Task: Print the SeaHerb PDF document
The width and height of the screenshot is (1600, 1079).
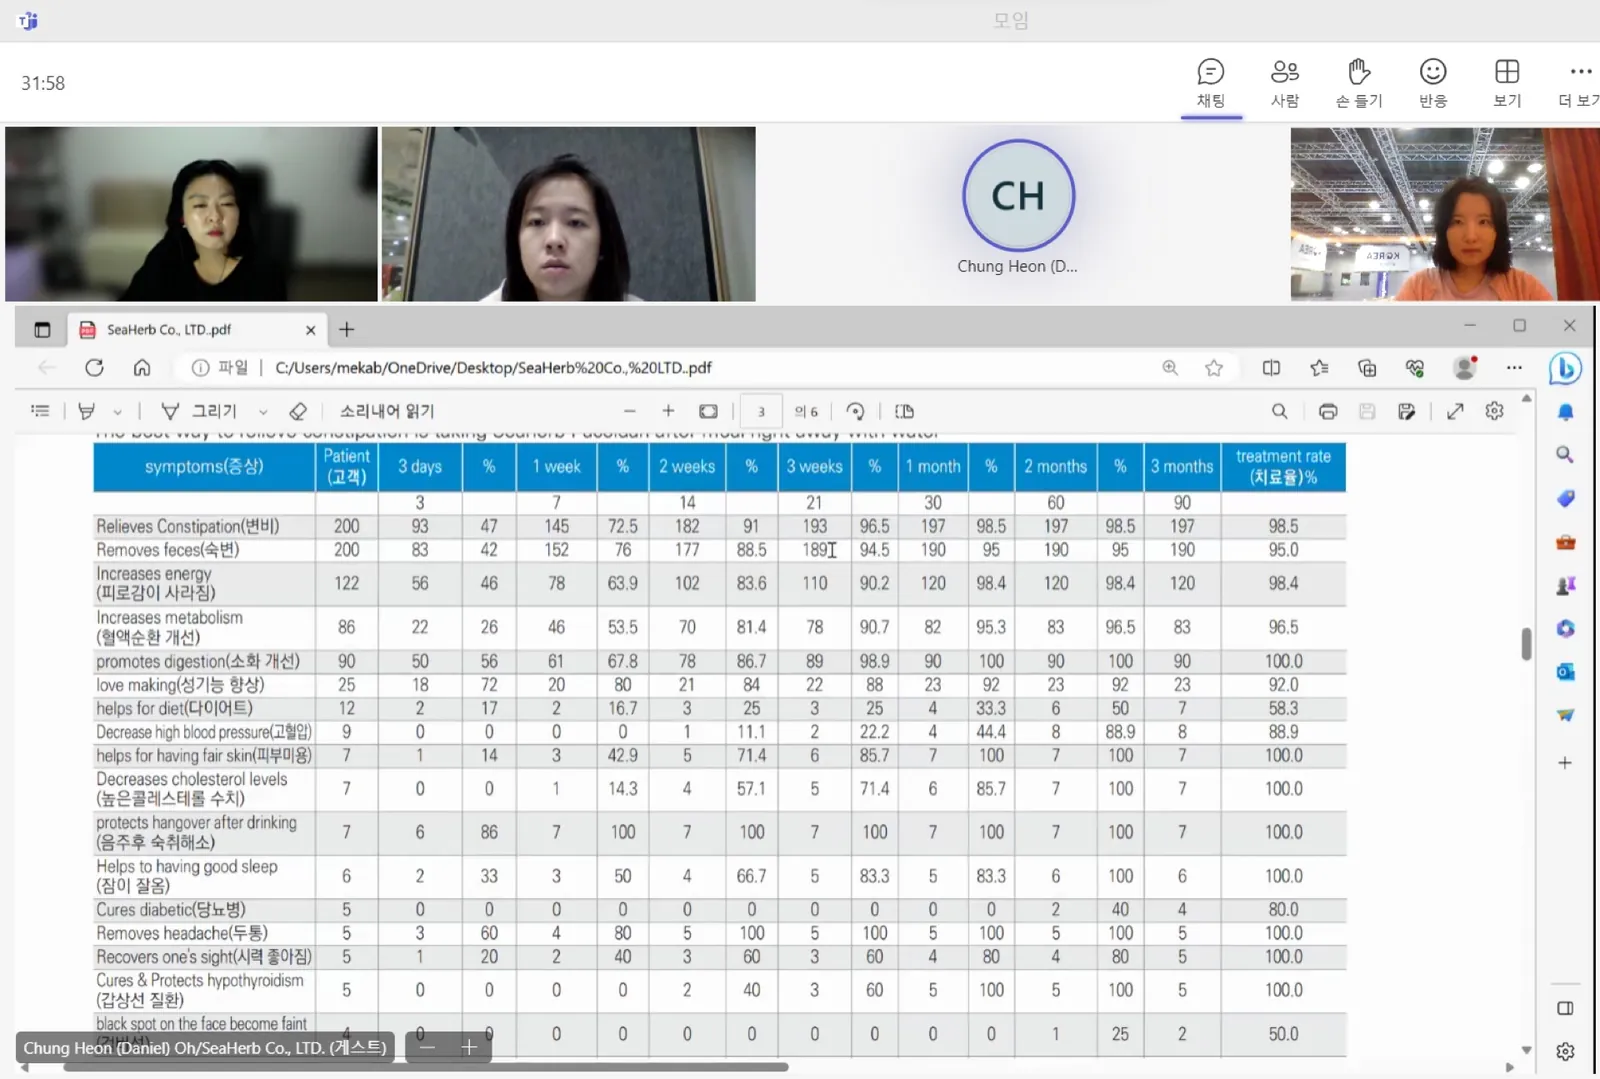Action: coord(1327,411)
